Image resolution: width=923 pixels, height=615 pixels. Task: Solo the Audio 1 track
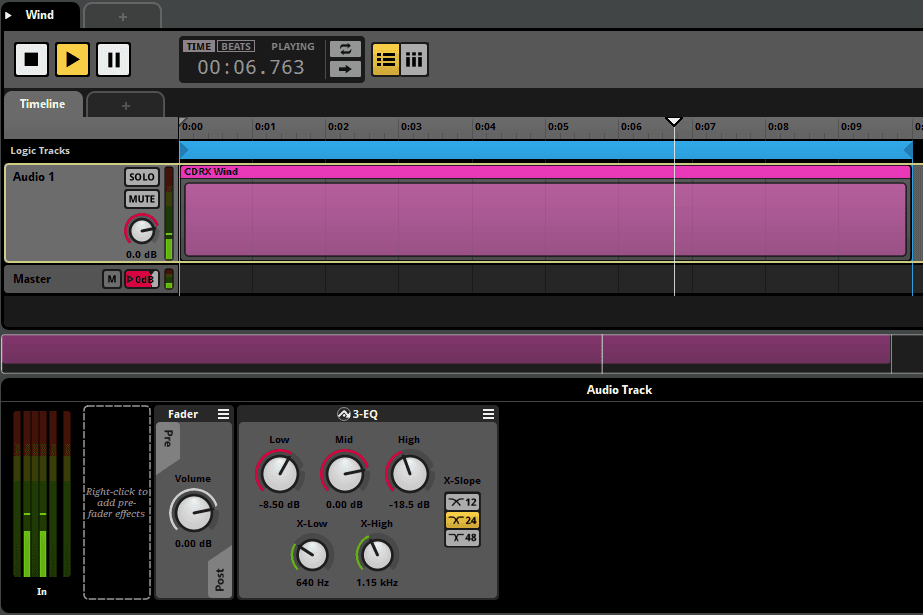[x=142, y=177]
